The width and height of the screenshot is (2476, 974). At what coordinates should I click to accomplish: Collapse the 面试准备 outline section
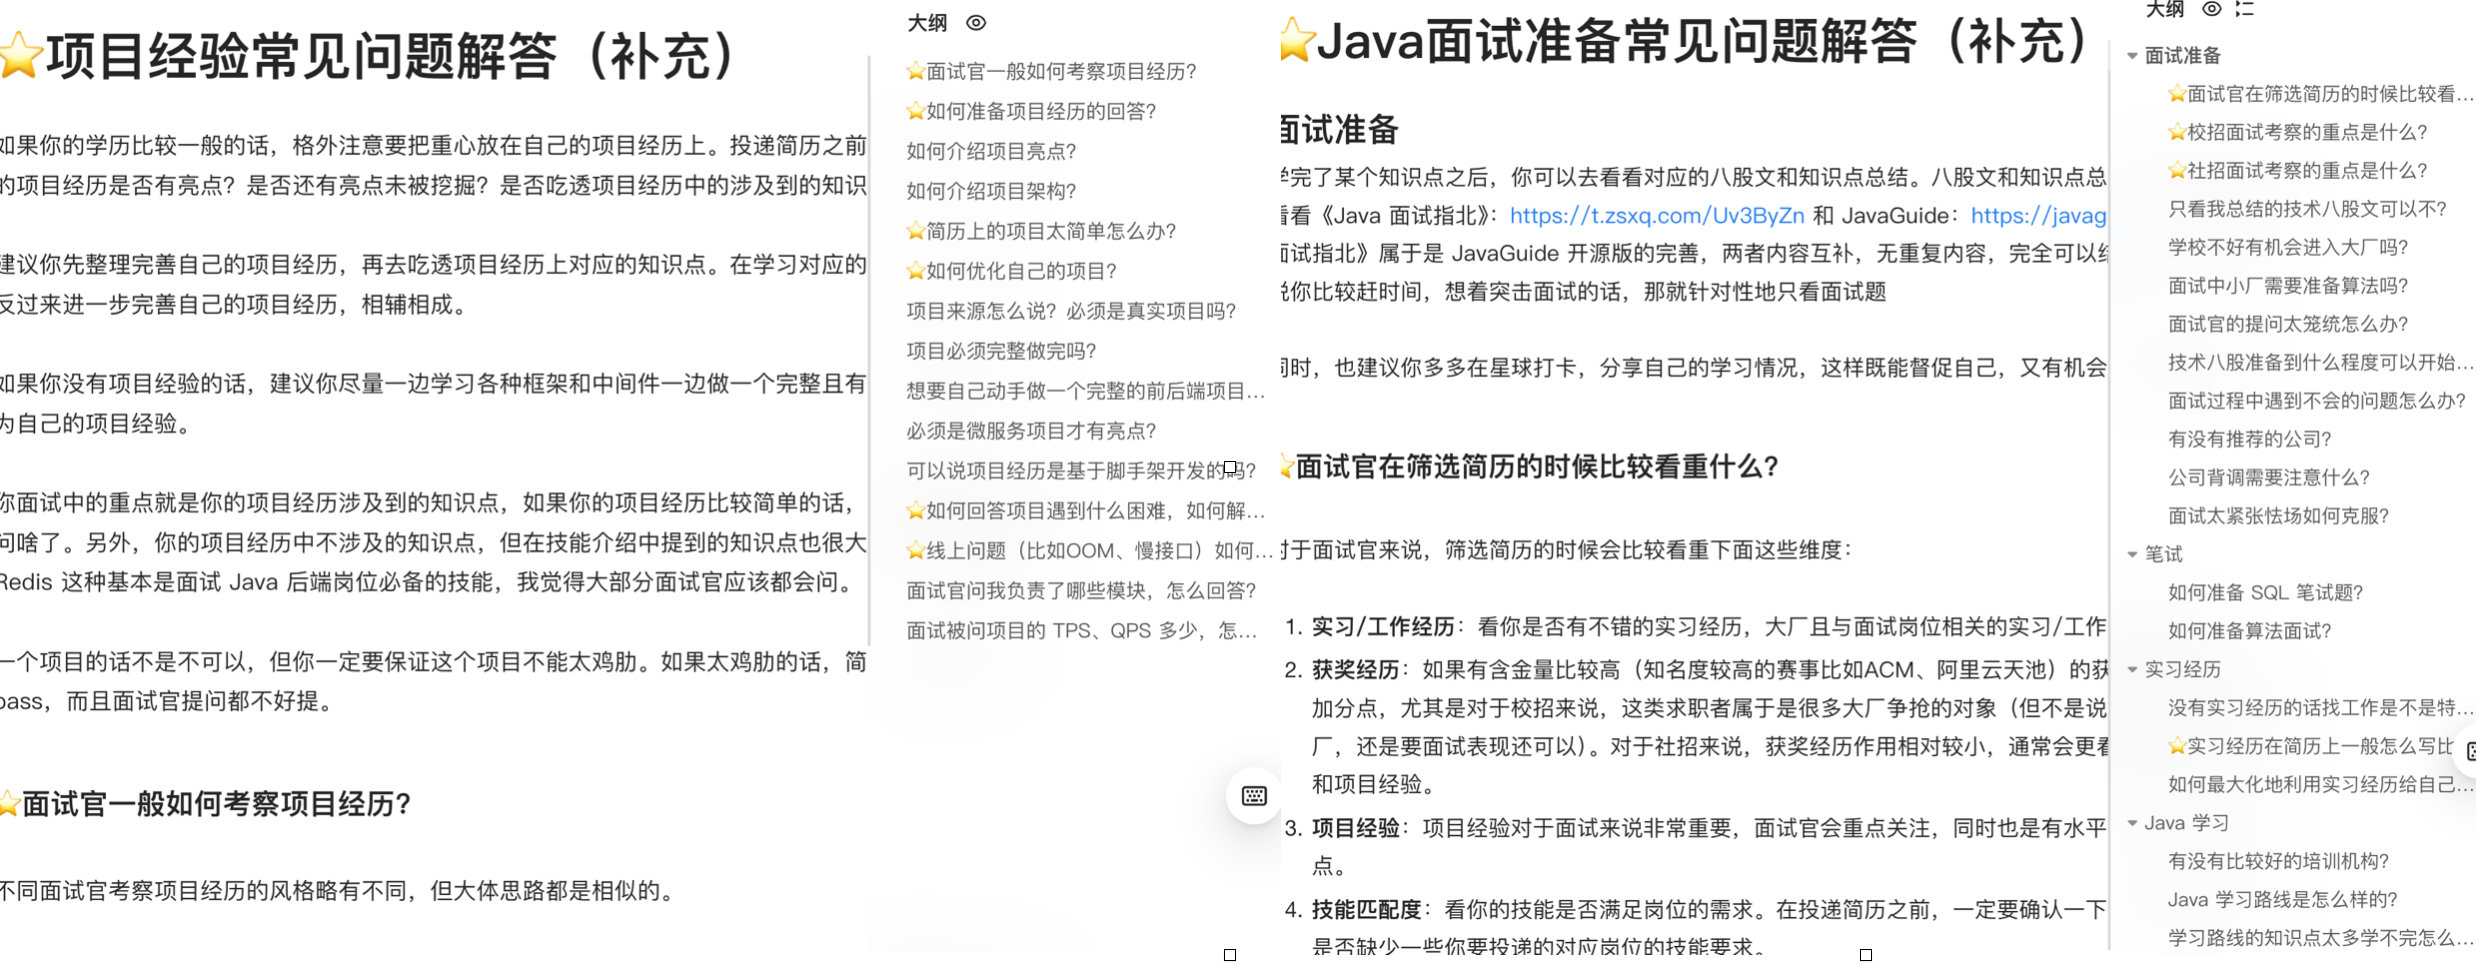coord(2132,56)
